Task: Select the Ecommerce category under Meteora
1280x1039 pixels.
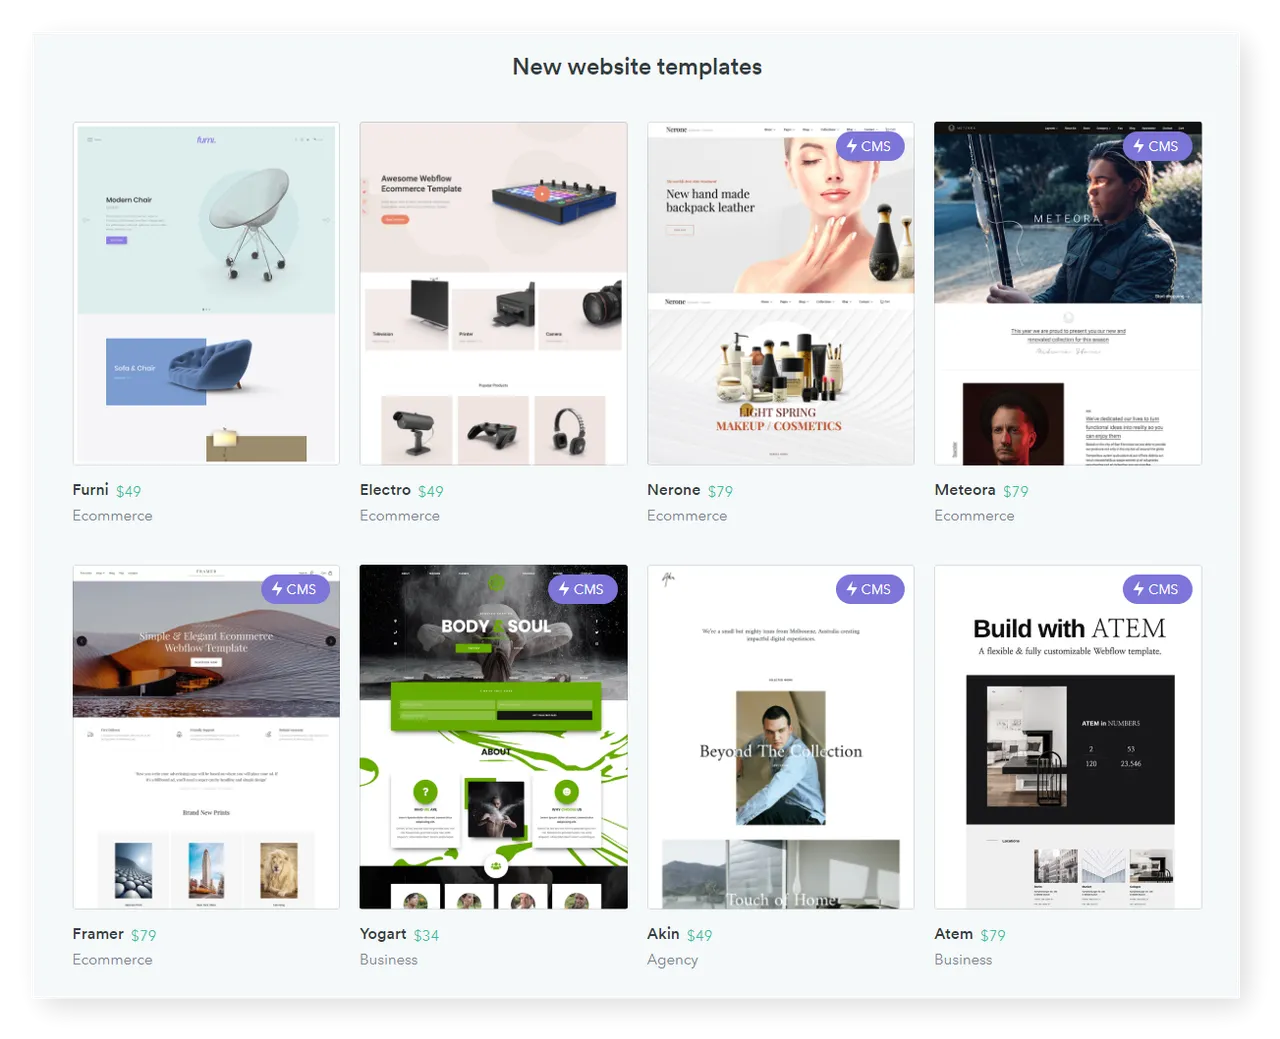Action: click(x=974, y=516)
